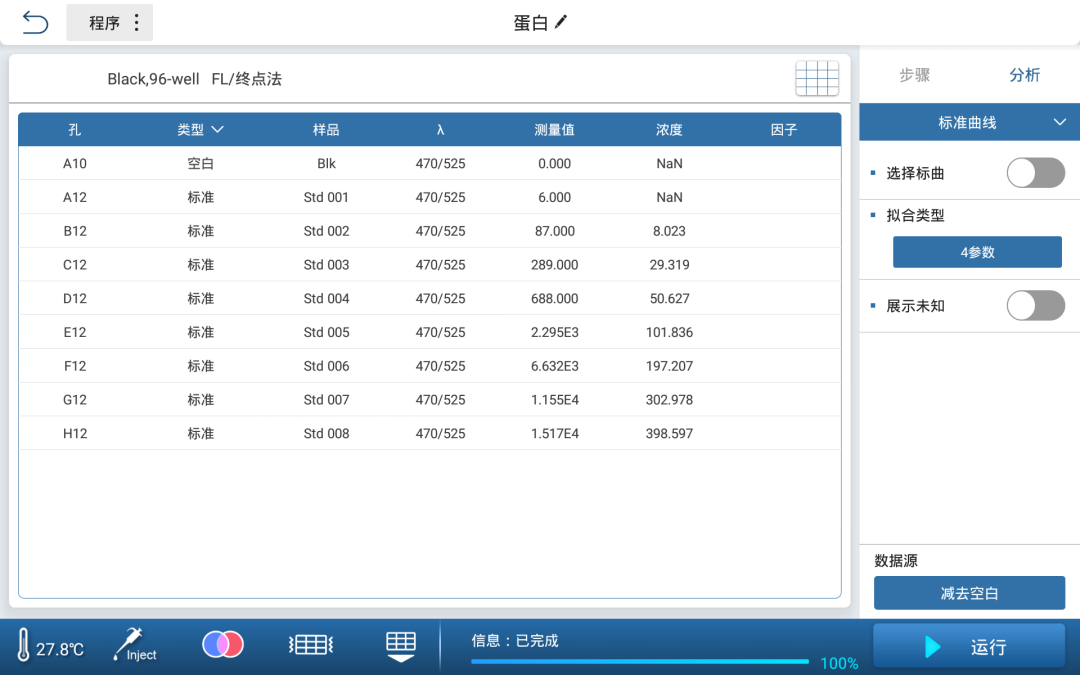Click concentration value 302.978
This screenshot has width=1080, height=675.
tap(669, 399)
